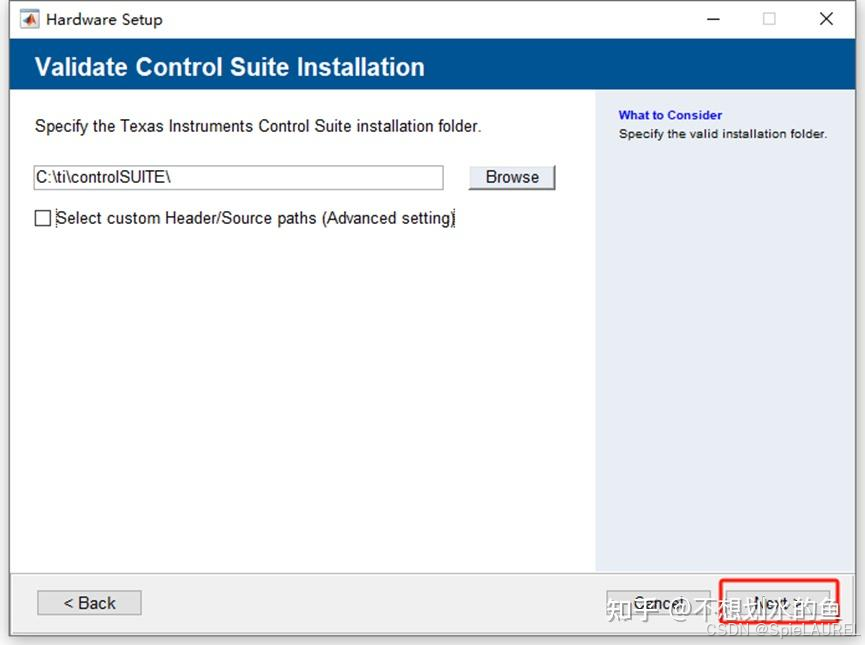Maximize the Hardware Setup window
This screenshot has height=645, width=865.
click(769, 19)
